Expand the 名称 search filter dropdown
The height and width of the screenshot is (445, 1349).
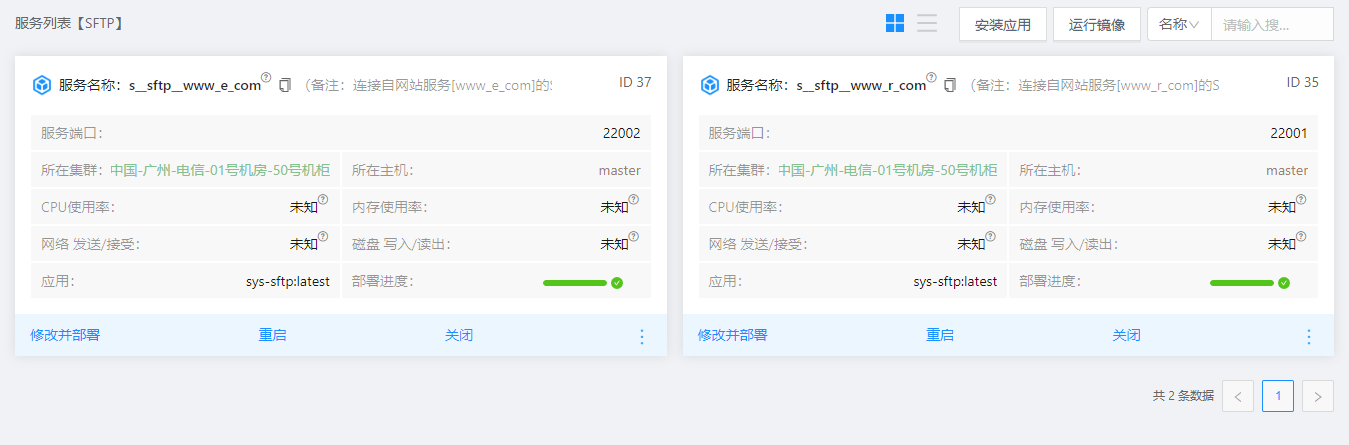point(1179,24)
